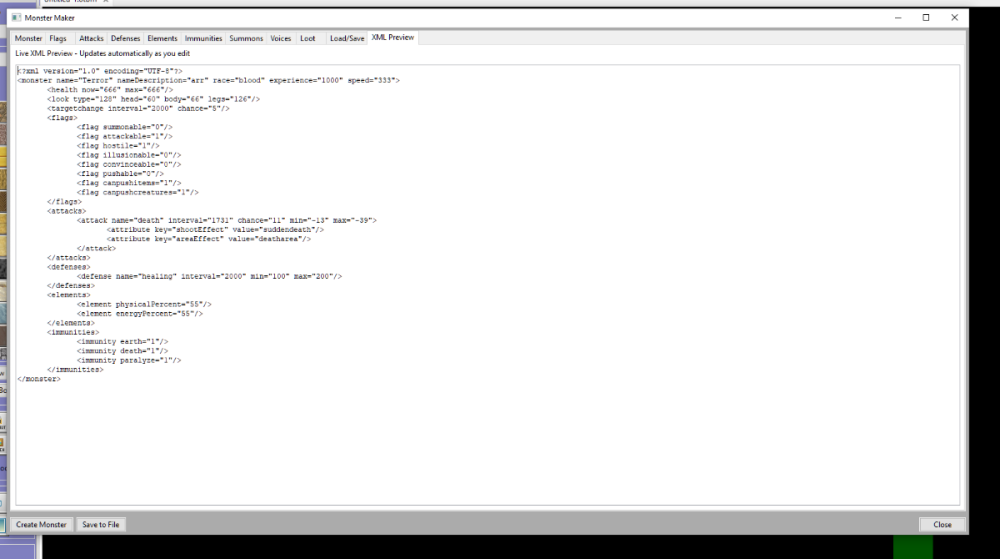The height and width of the screenshot is (559, 1000).
Task: Select the Defenses tab
Action: pos(125,38)
